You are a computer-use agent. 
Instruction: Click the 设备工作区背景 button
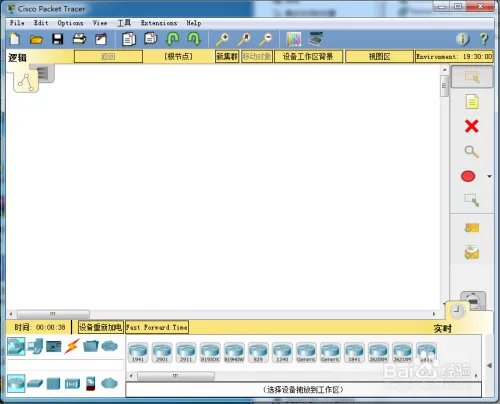click(x=308, y=56)
